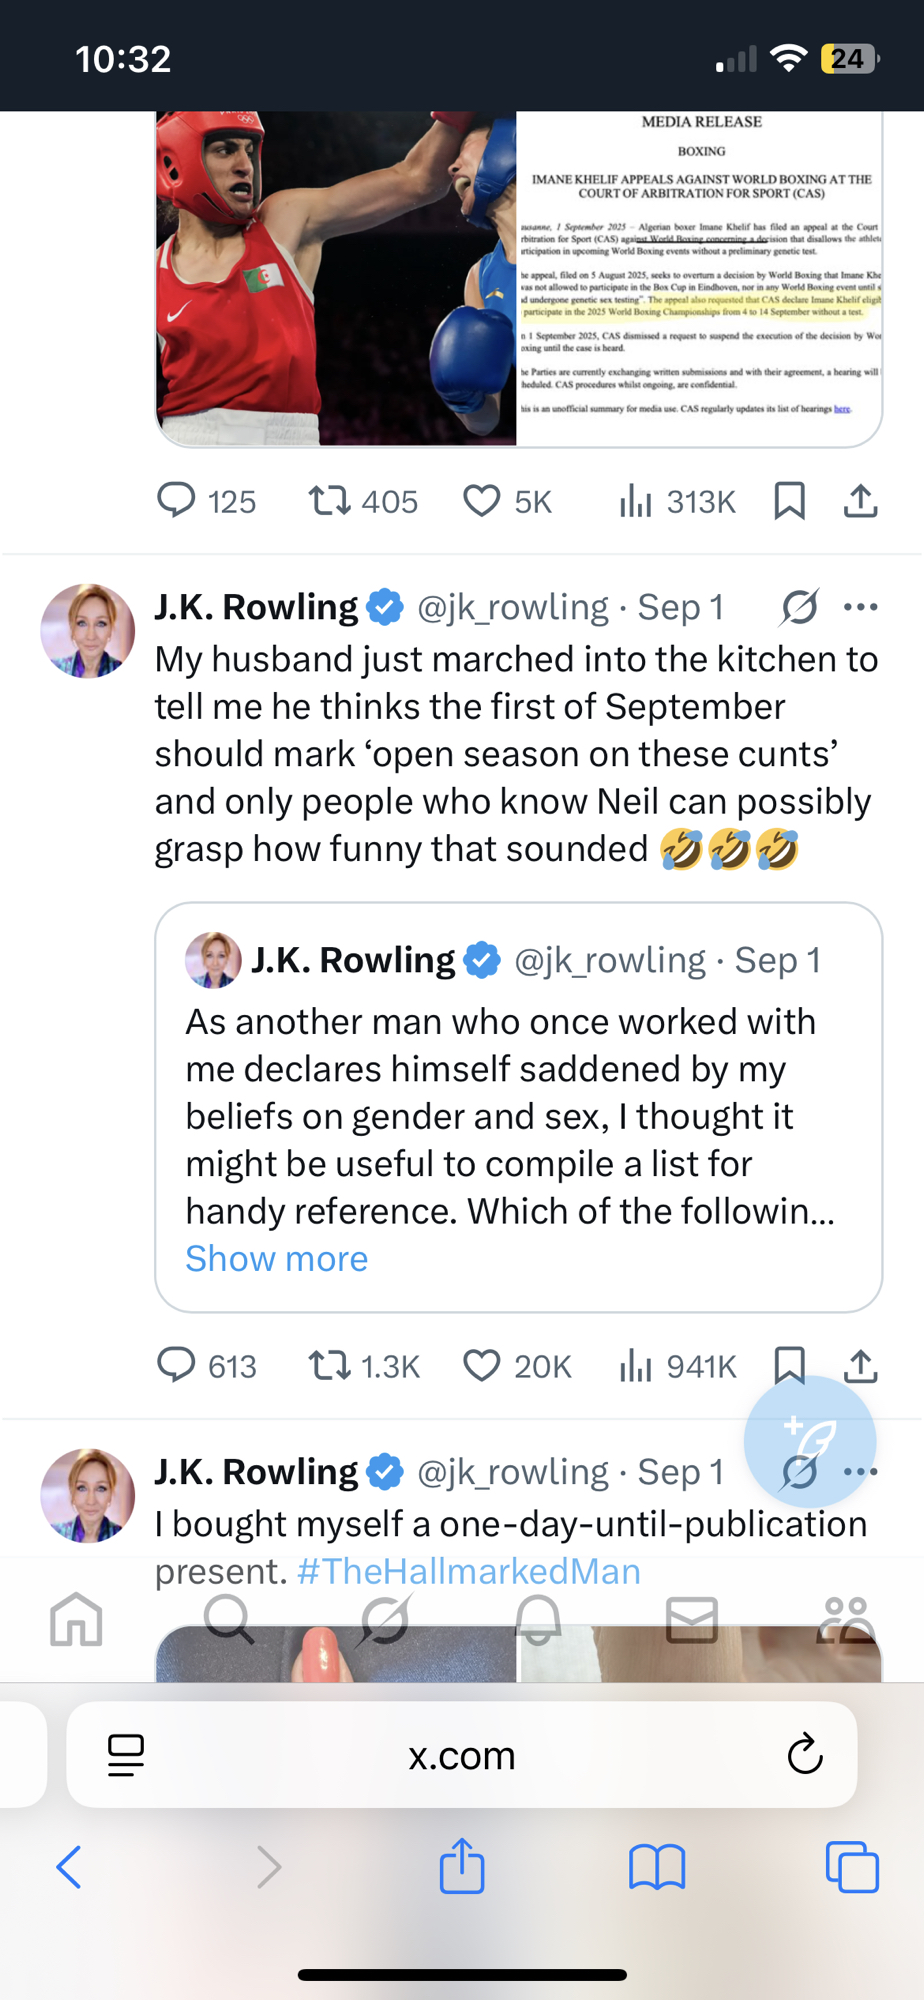Tap the floating compose post button
This screenshot has width=924, height=2000.
tap(809, 1441)
